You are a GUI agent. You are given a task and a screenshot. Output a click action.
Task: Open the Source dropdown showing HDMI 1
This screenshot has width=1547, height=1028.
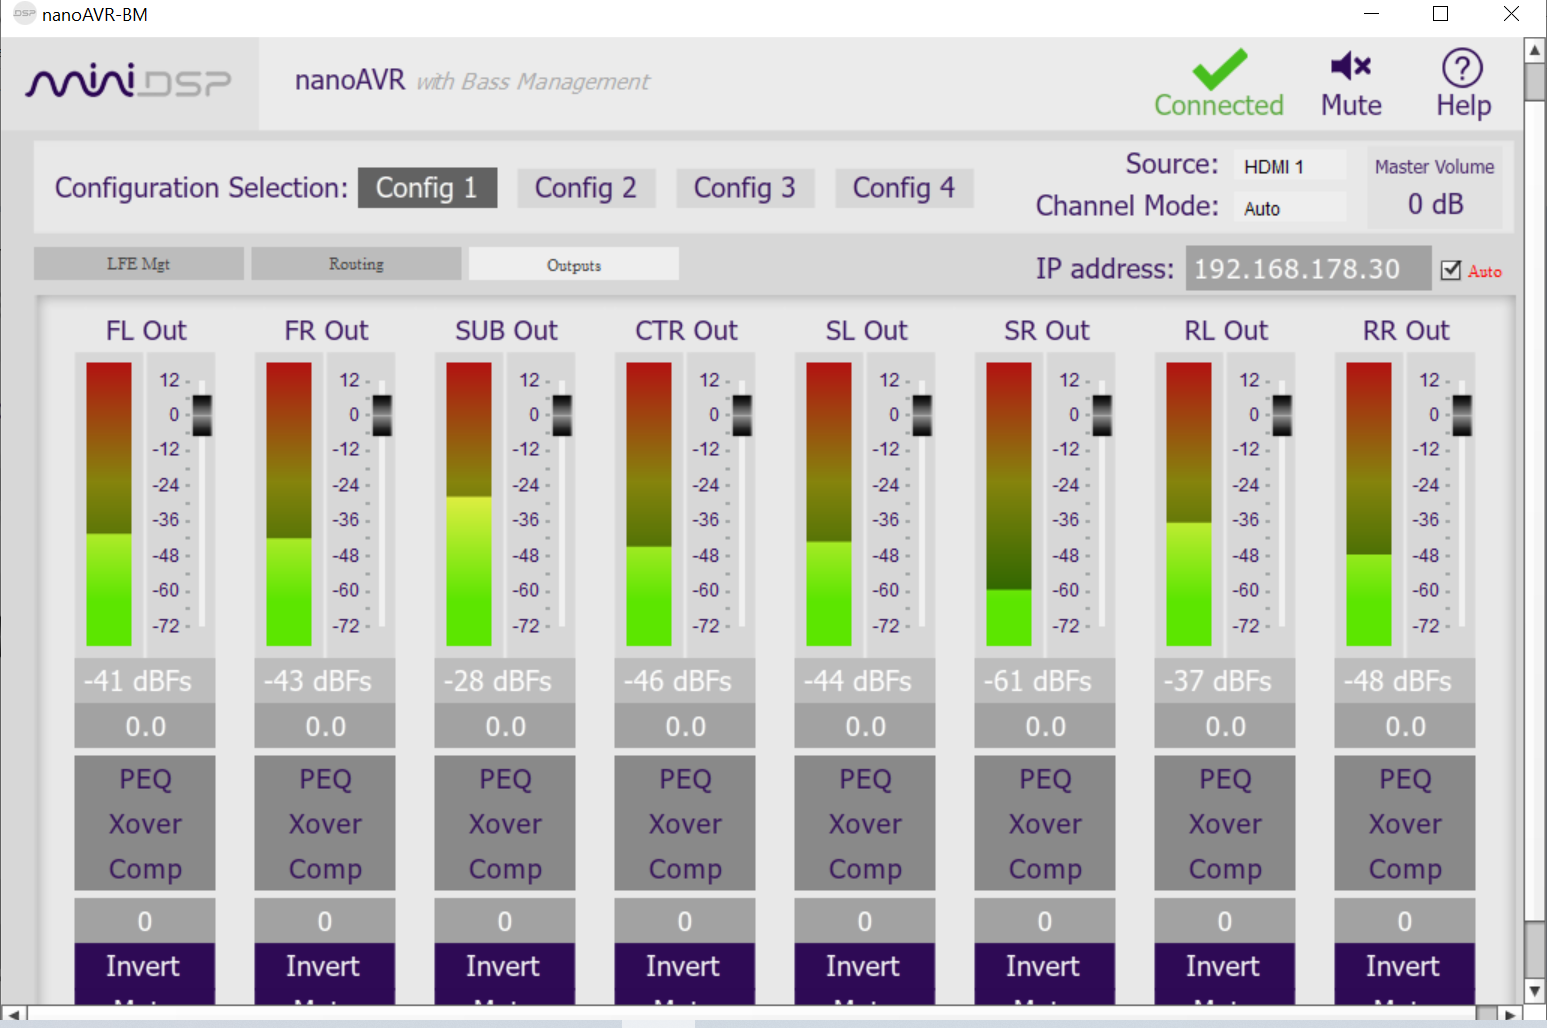[x=1290, y=166]
